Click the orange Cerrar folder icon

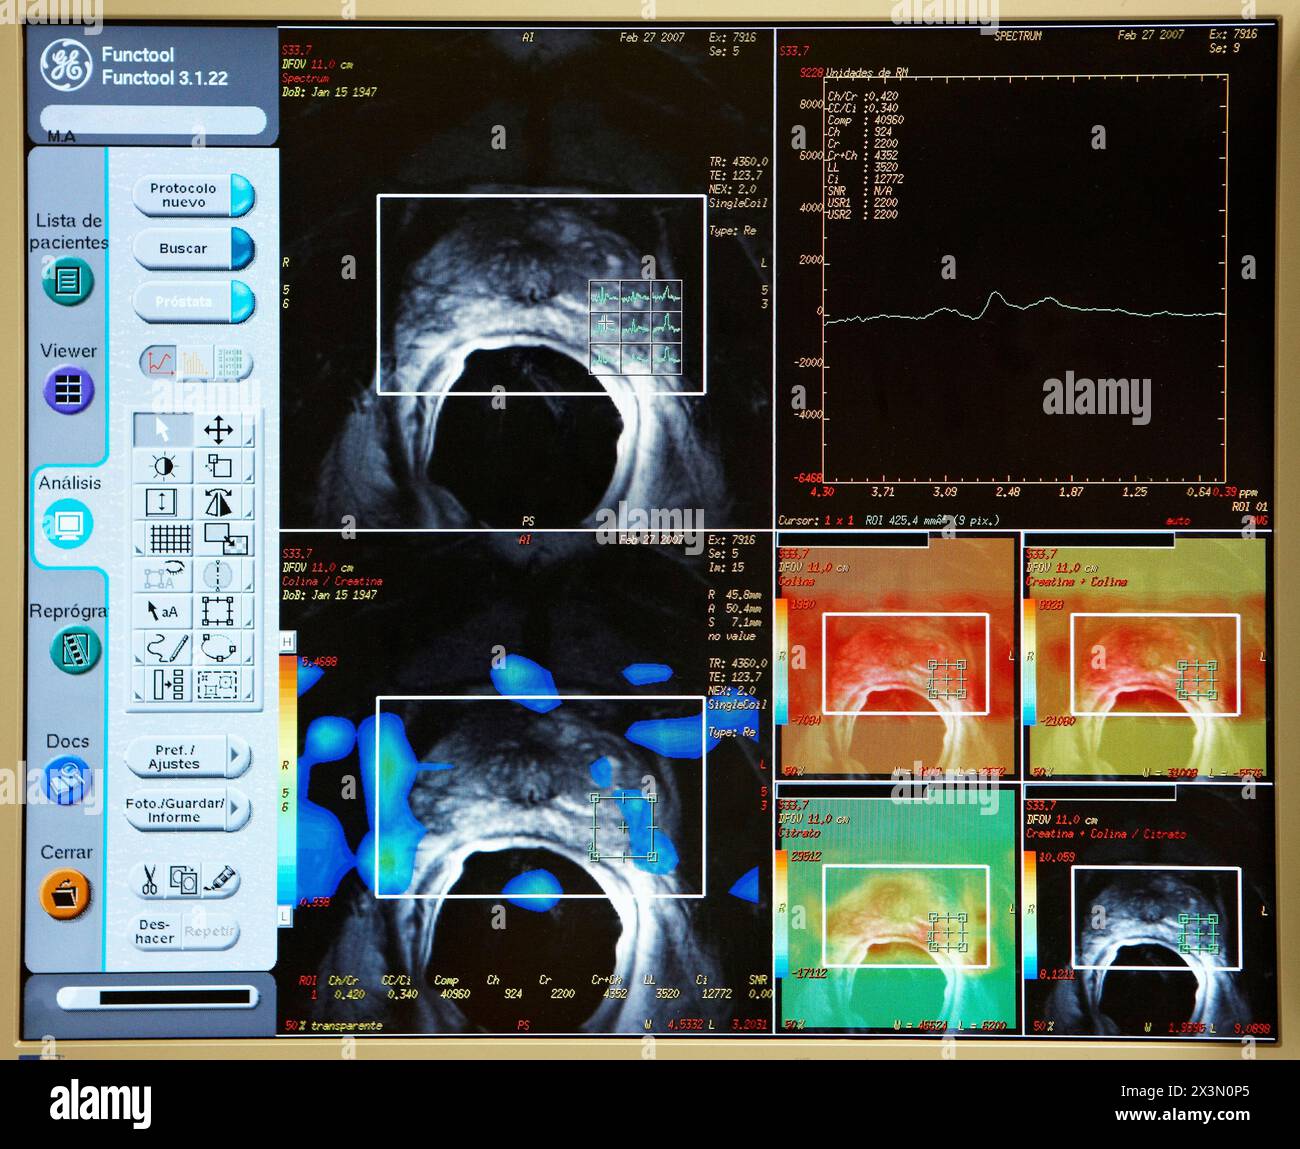66,893
